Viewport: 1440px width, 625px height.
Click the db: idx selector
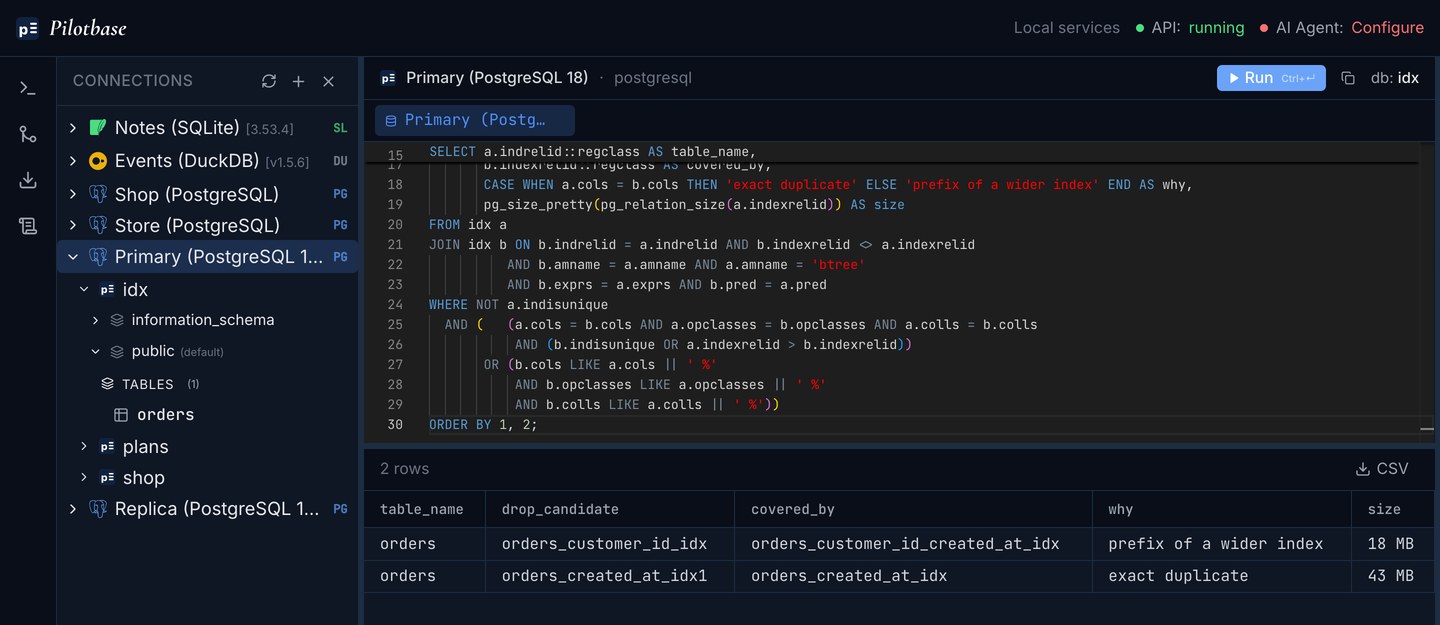(x=1395, y=78)
